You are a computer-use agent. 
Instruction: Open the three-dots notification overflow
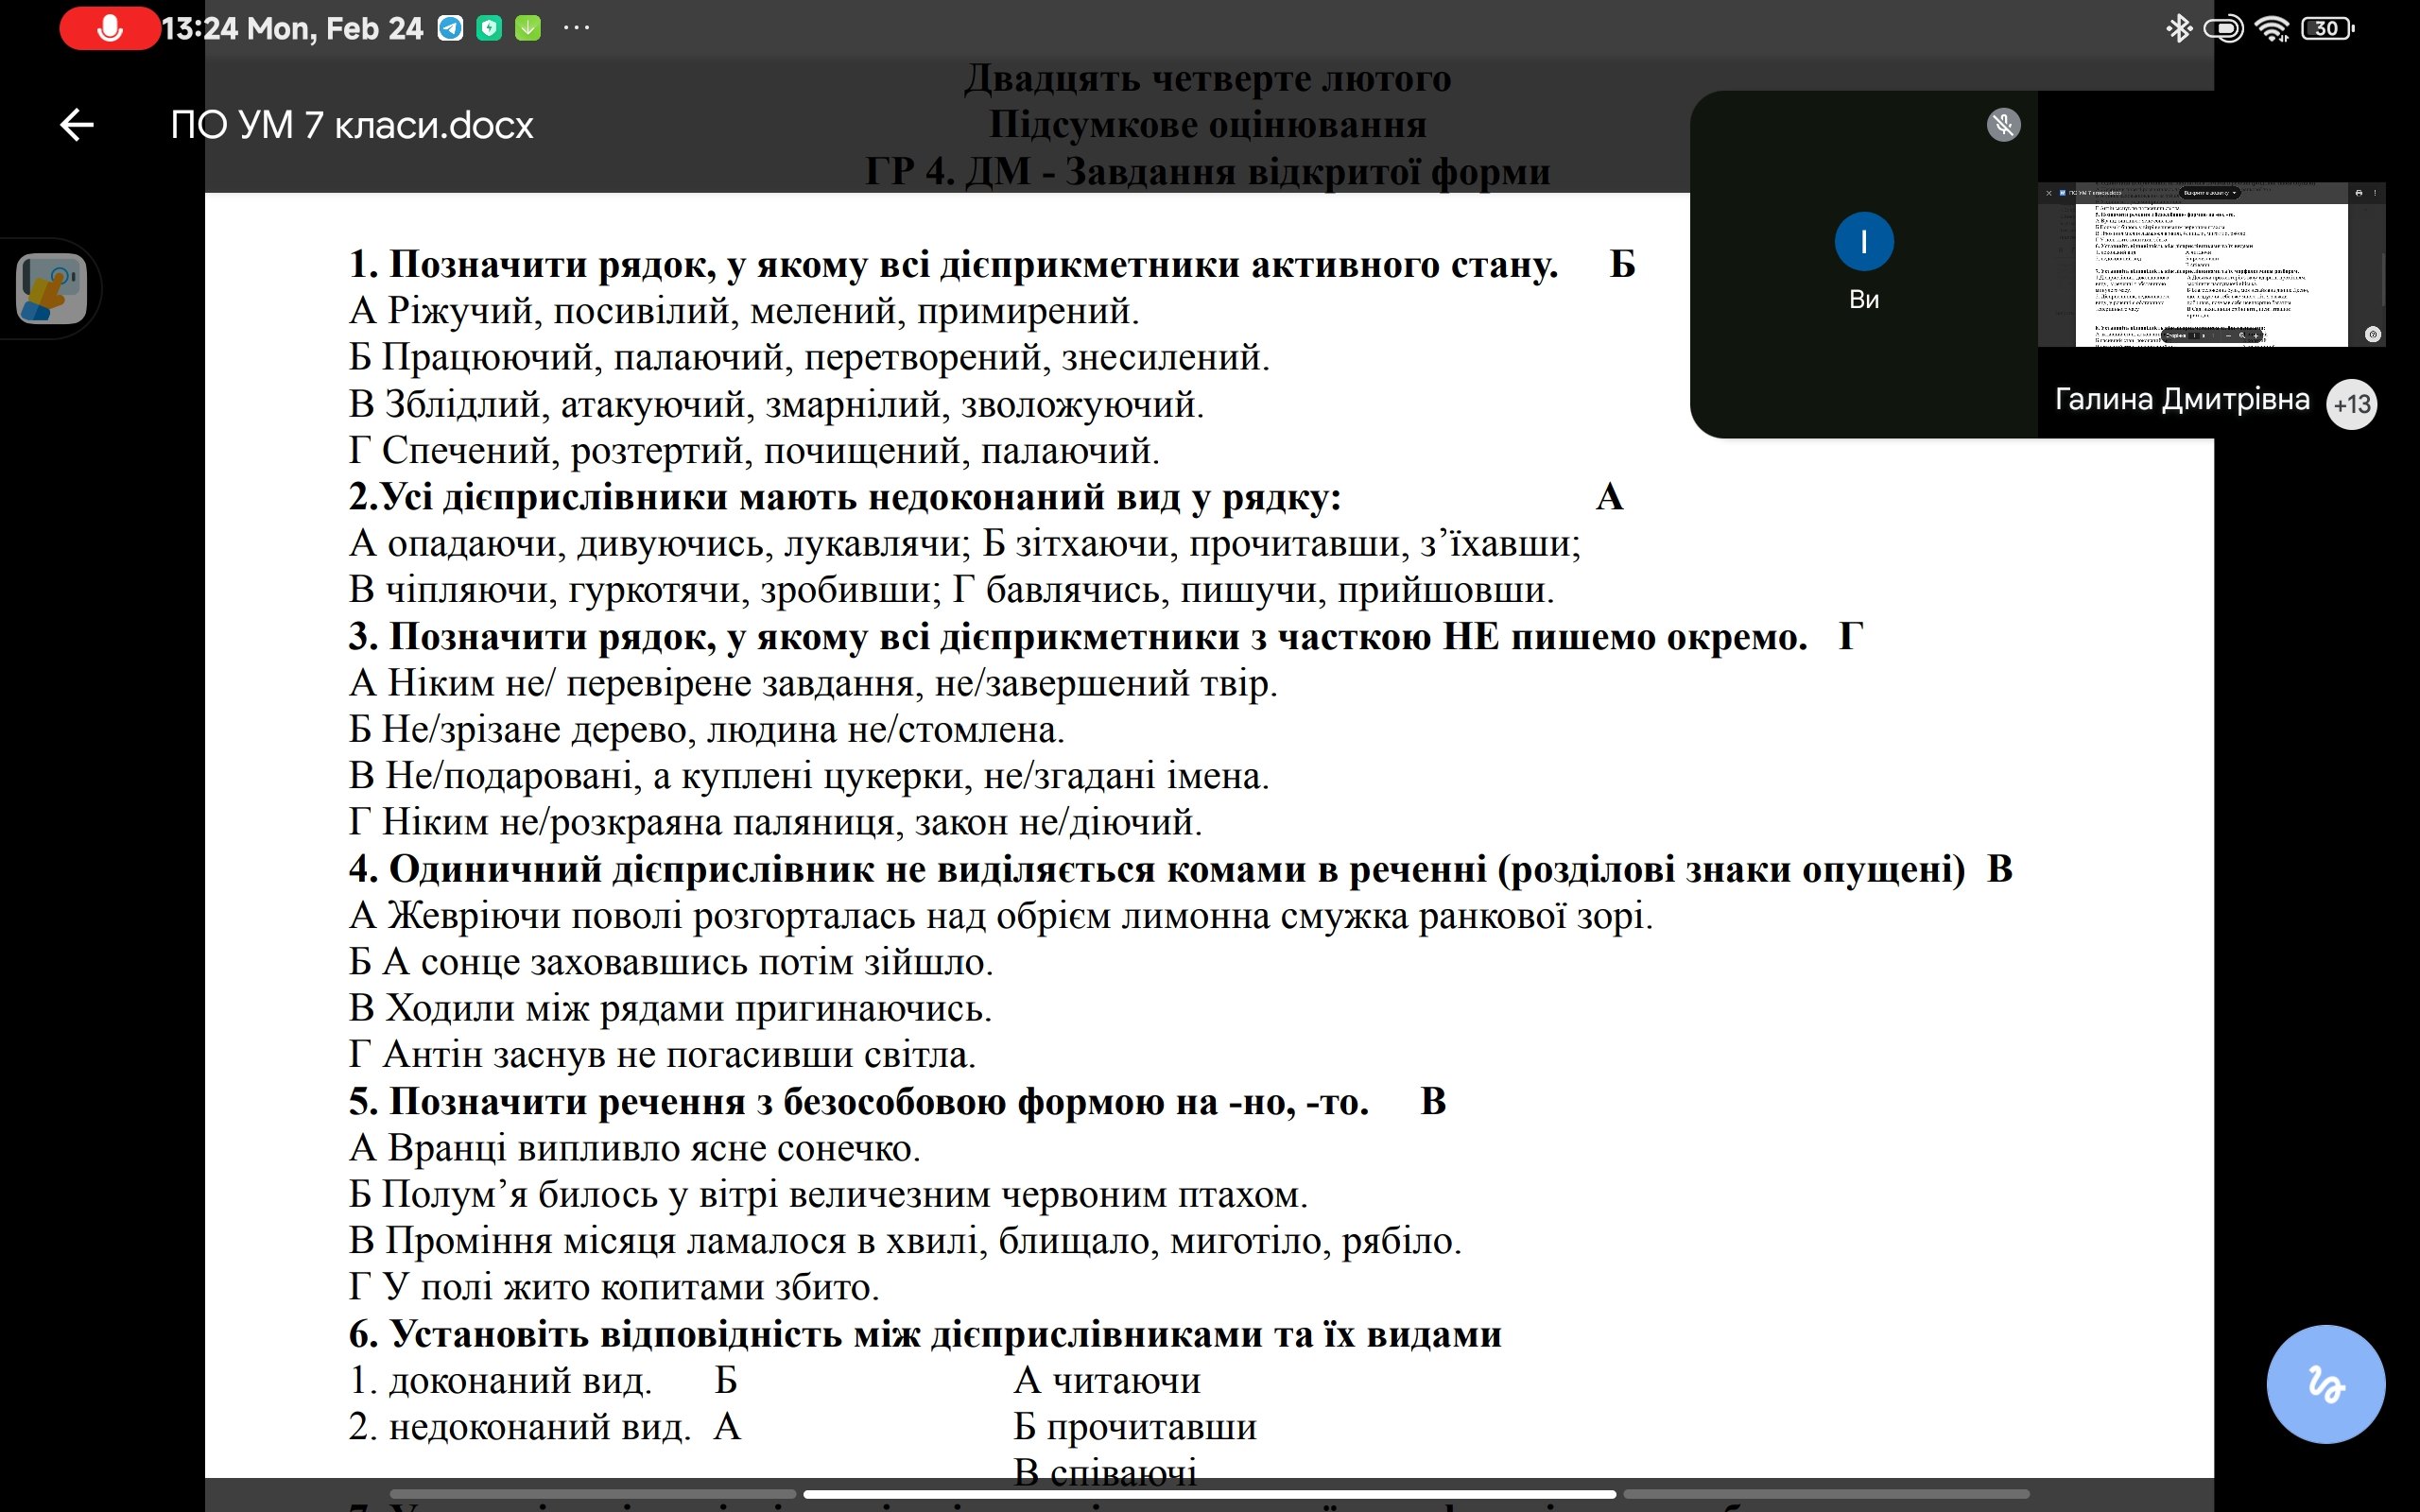576,28
